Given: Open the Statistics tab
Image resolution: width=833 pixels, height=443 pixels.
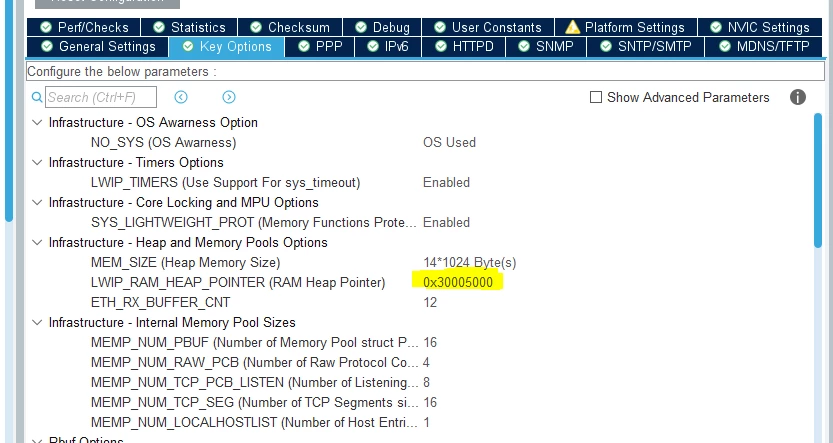Looking at the screenshot, I should [189, 27].
